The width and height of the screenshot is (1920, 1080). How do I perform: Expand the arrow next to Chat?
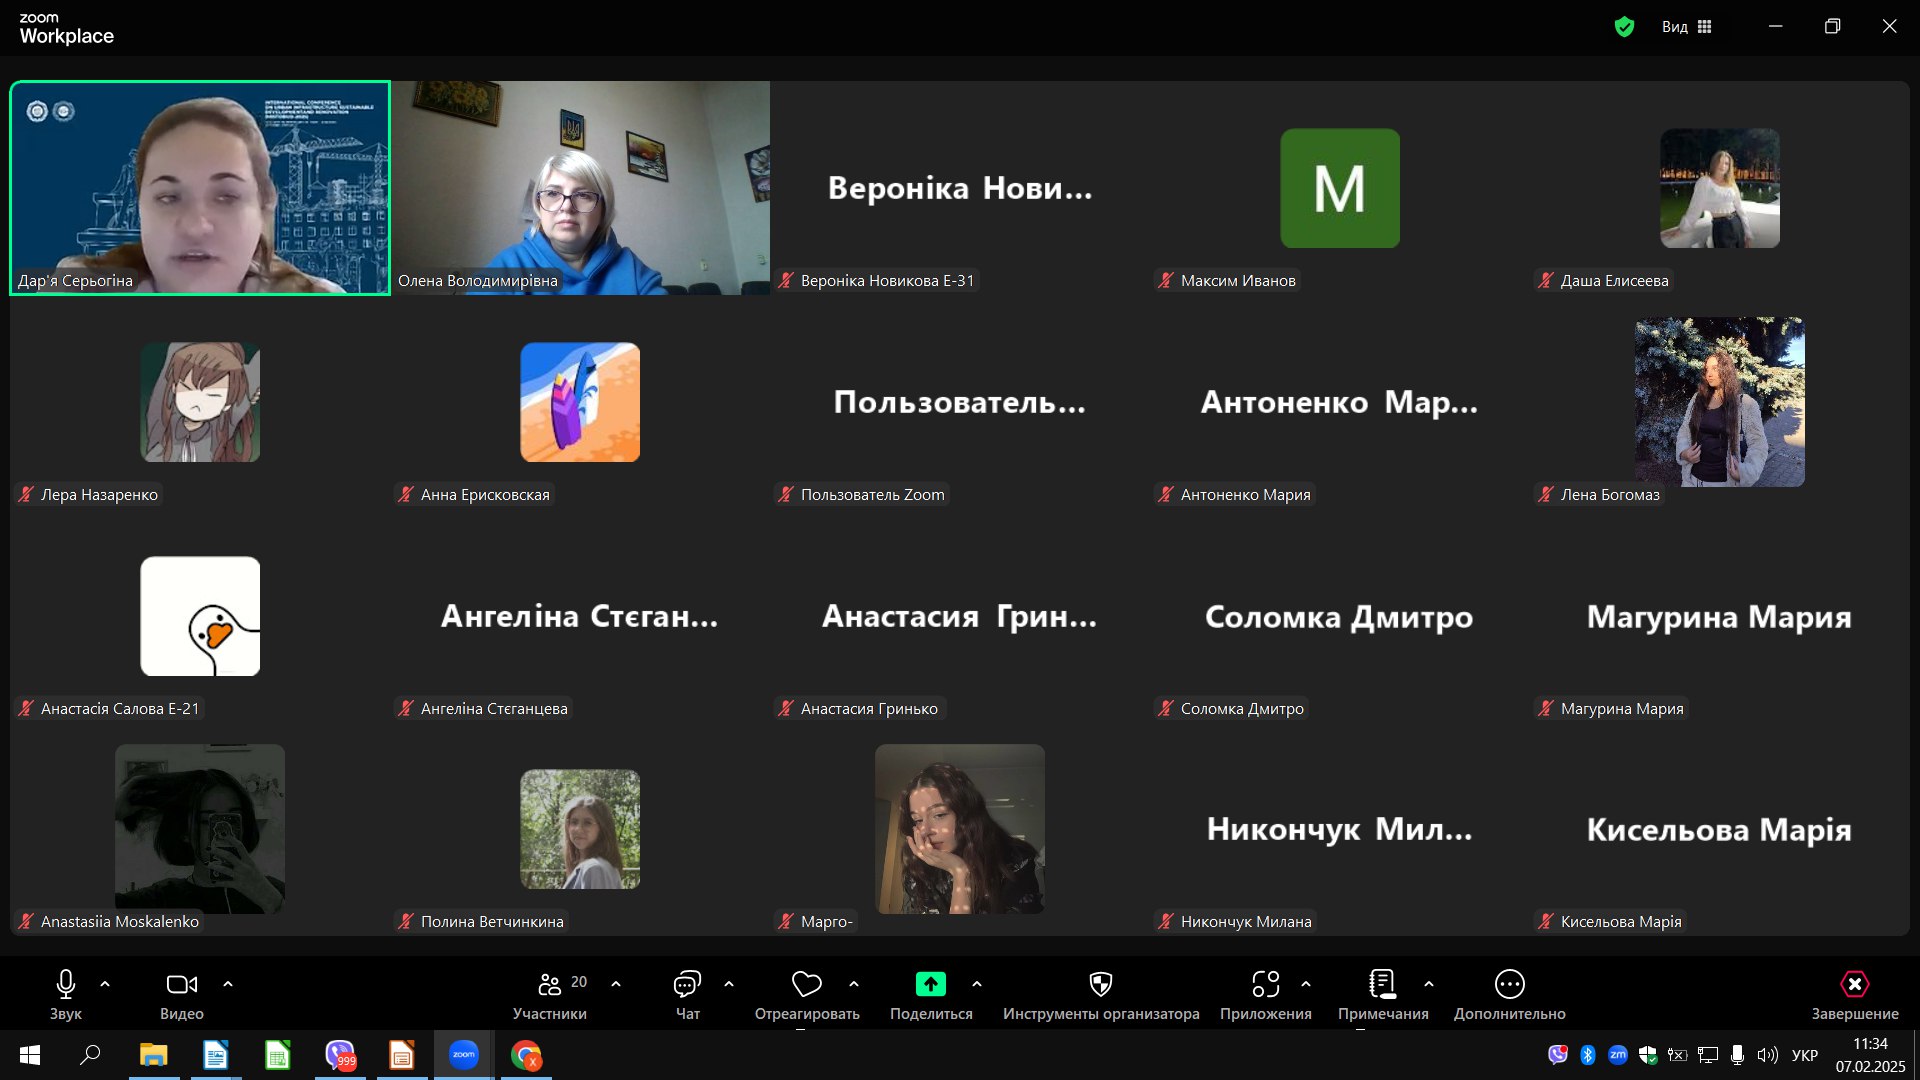729,984
